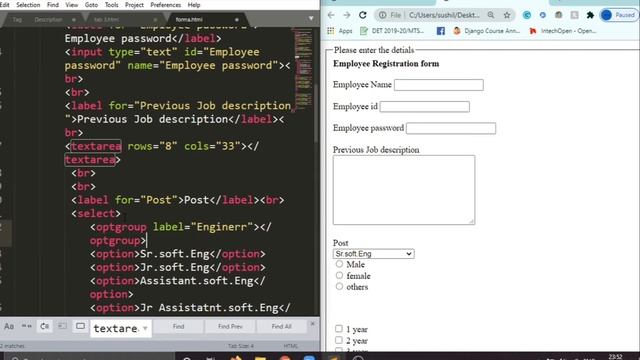Viewport: 640px width, 360px height.
Task: Select the Male radio button
Action: [x=339, y=264]
